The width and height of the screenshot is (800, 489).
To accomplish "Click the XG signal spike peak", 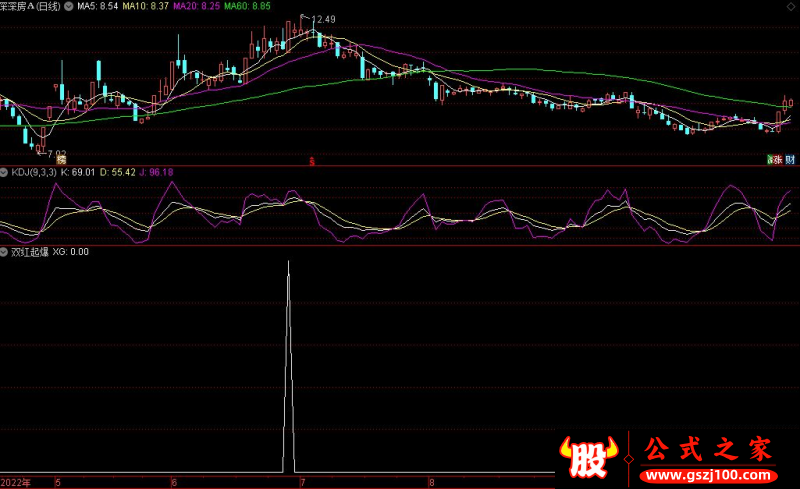I will [x=289, y=262].
